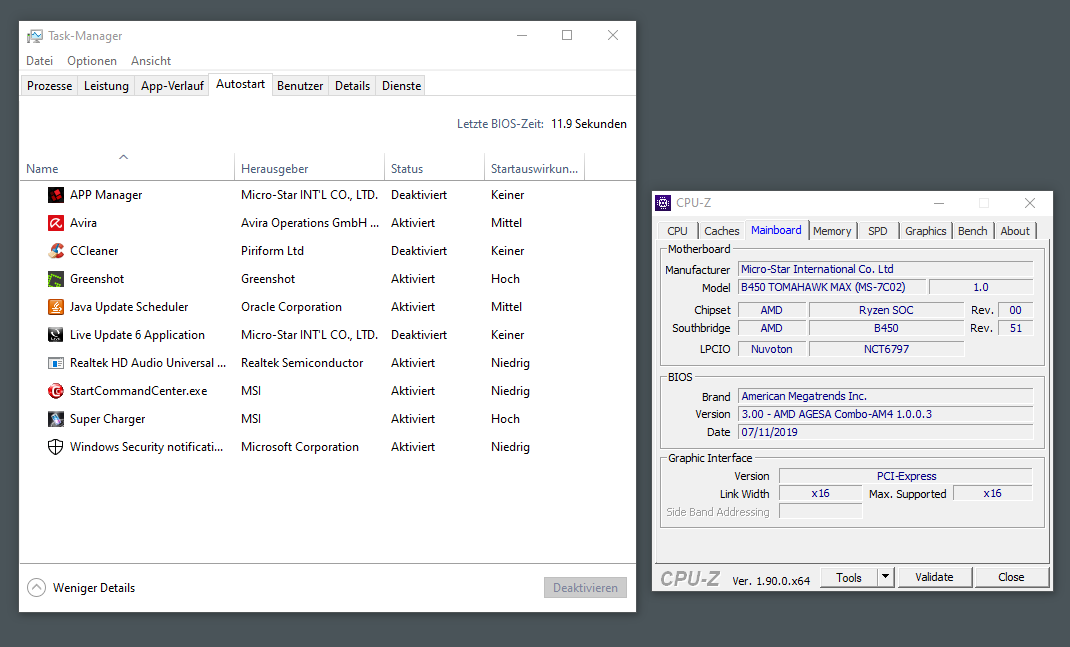This screenshot has height=647, width=1070.
Task: Click the Greenshot icon in startup list
Action: 56,279
